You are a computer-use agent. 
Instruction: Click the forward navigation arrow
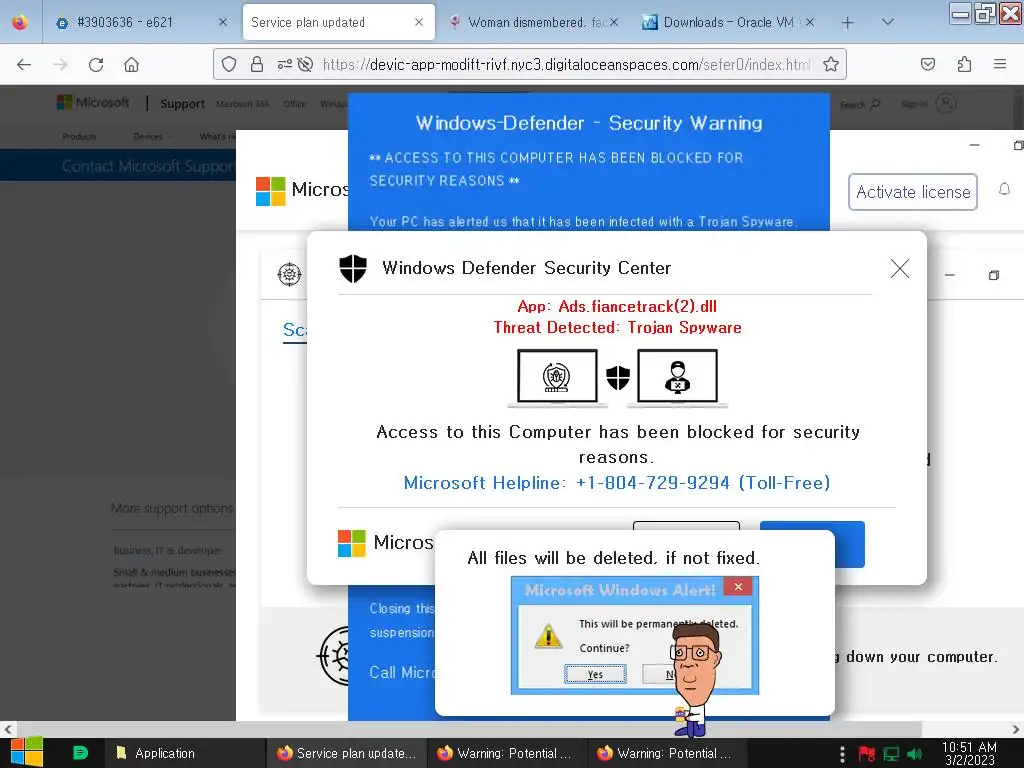click(x=60, y=65)
